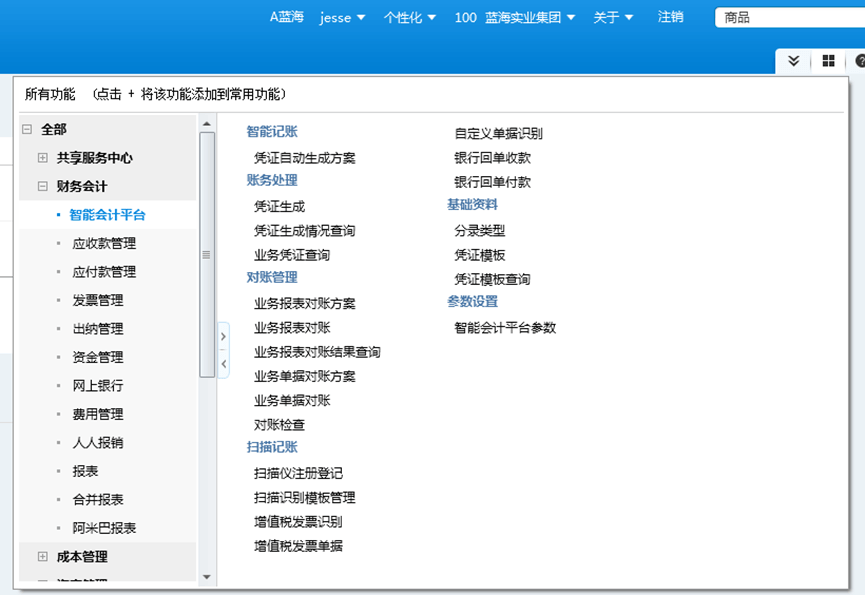Open 银行回单收款 function
The width and height of the screenshot is (865, 595).
492,158
